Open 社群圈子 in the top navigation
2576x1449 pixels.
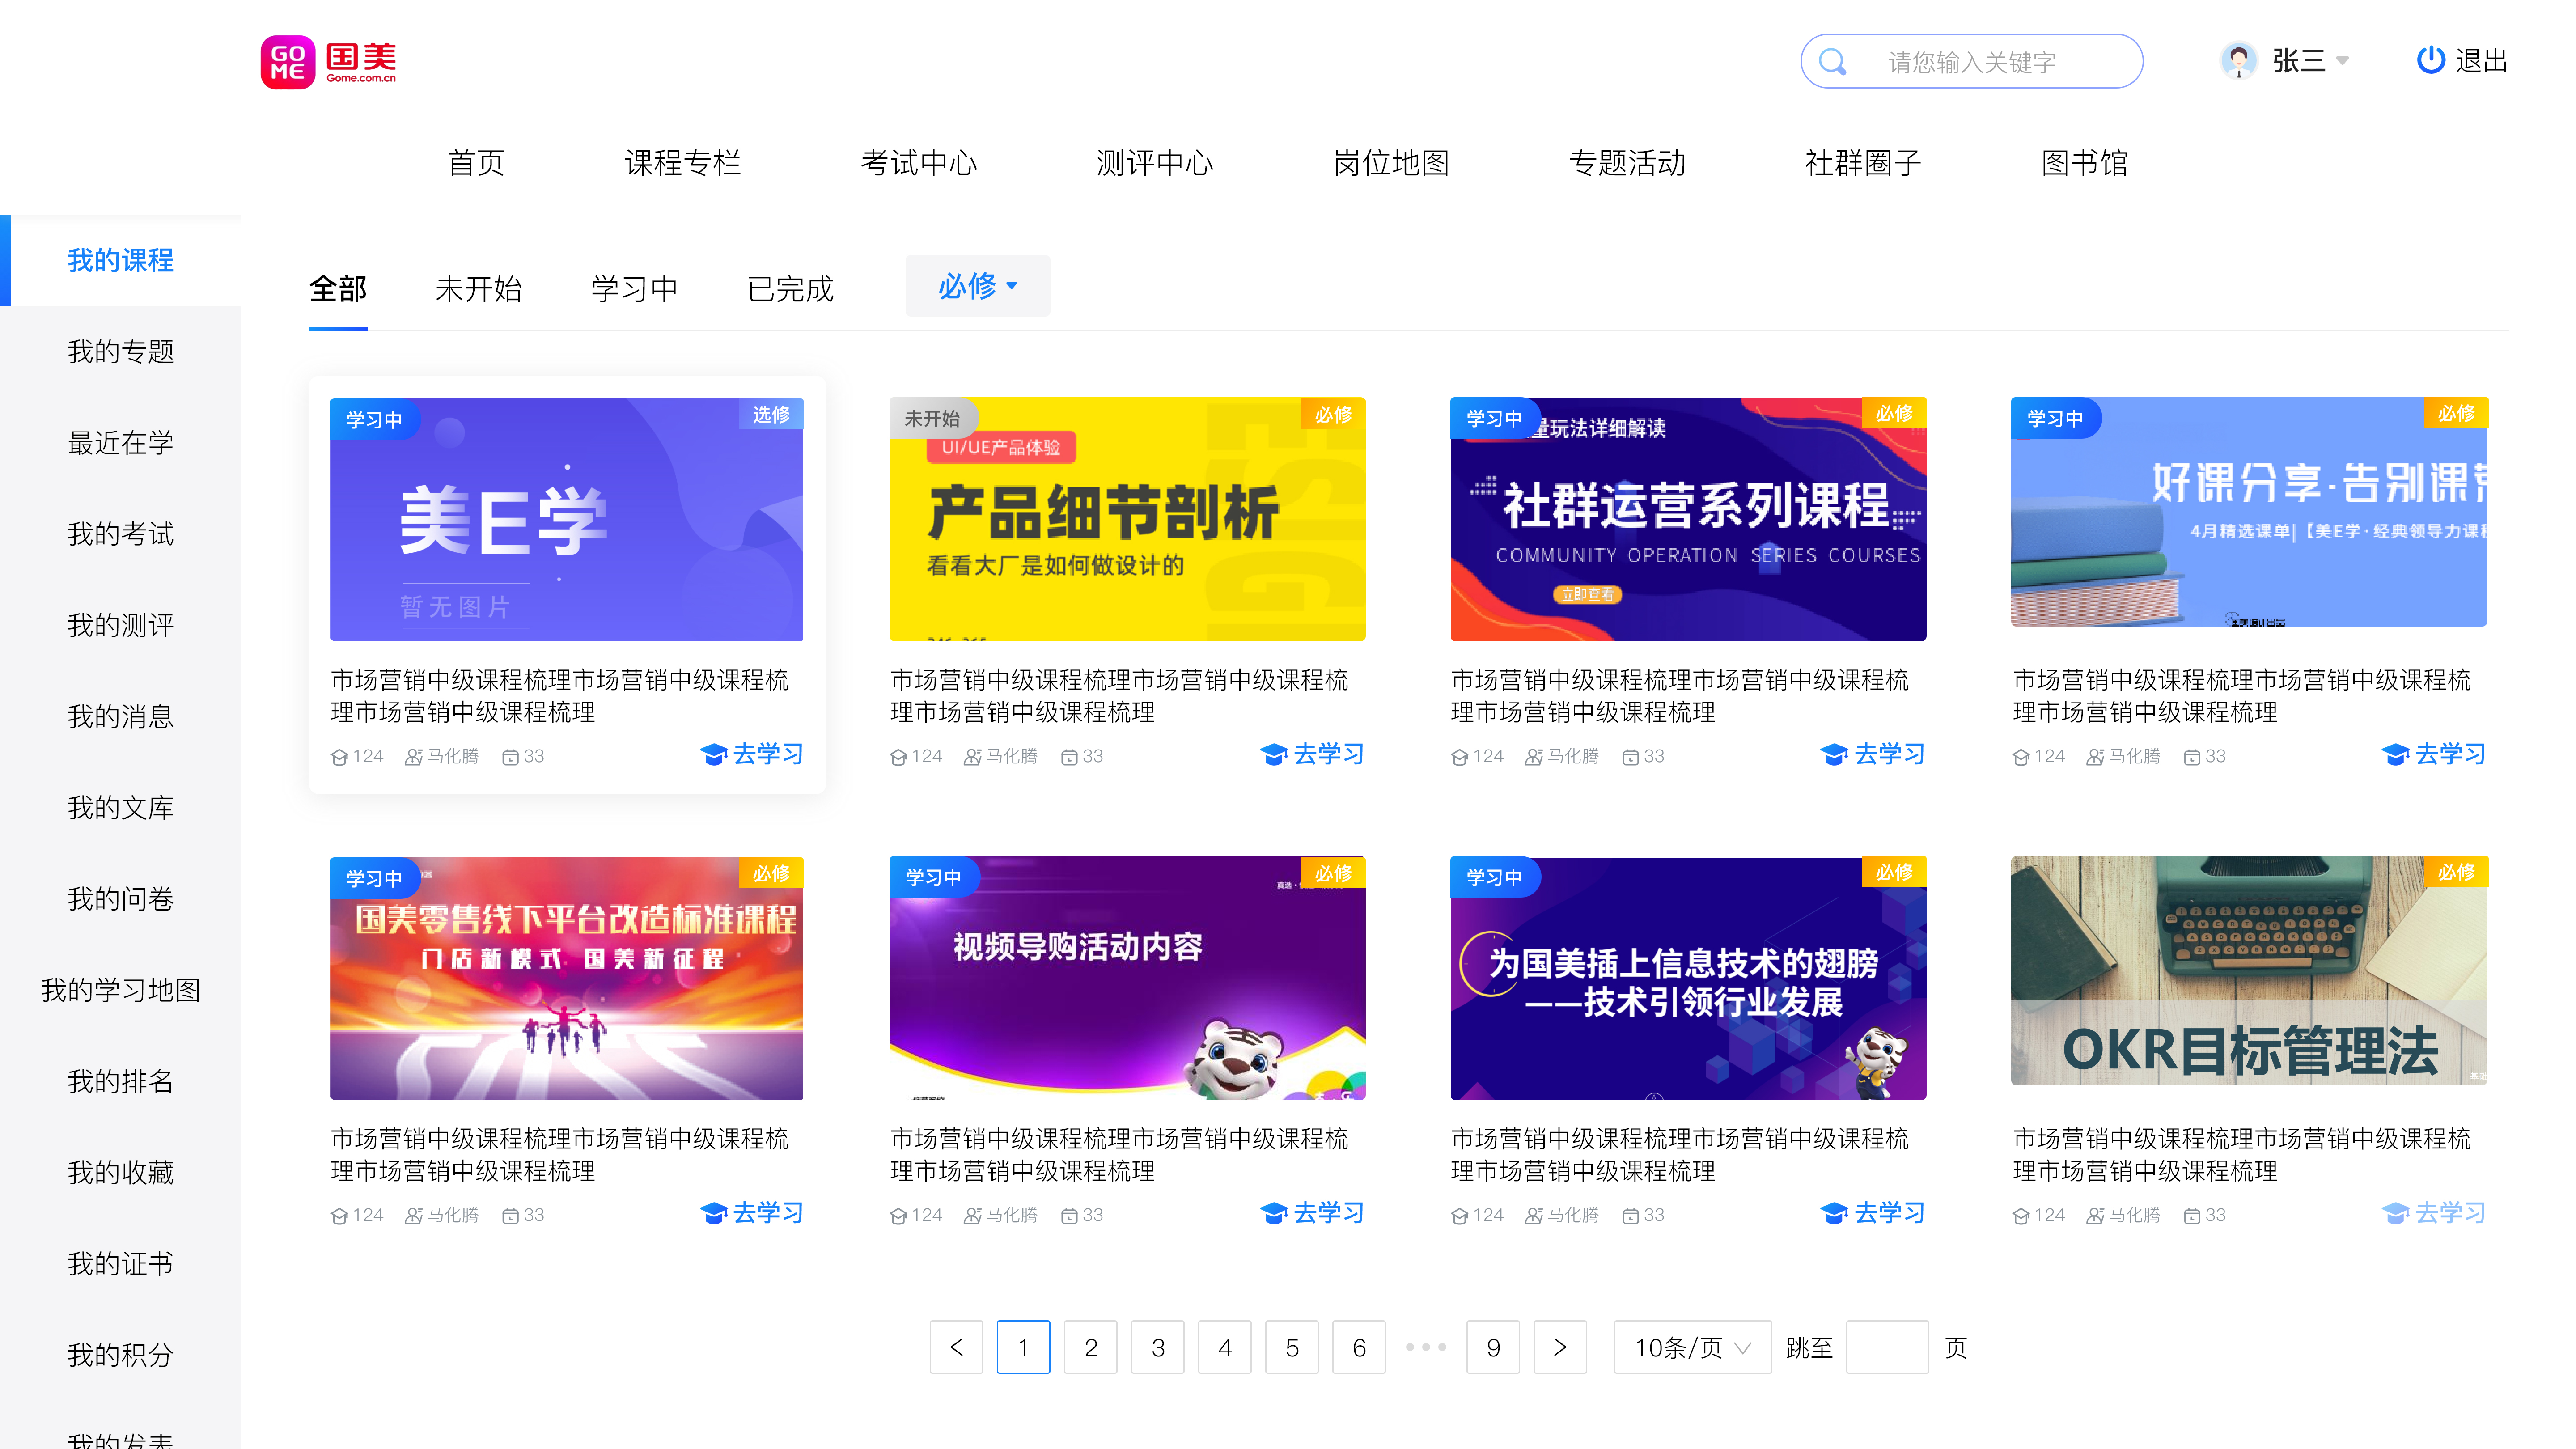[1863, 163]
